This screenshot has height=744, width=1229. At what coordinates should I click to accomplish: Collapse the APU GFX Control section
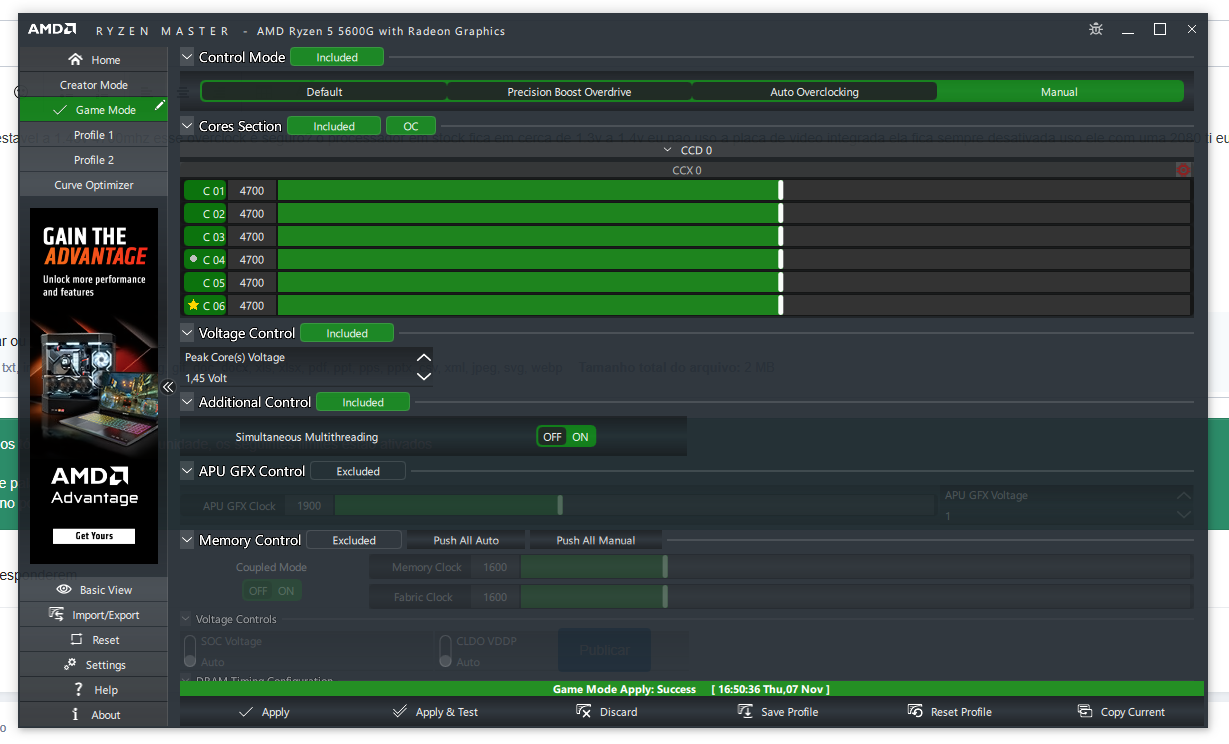(x=187, y=471)
